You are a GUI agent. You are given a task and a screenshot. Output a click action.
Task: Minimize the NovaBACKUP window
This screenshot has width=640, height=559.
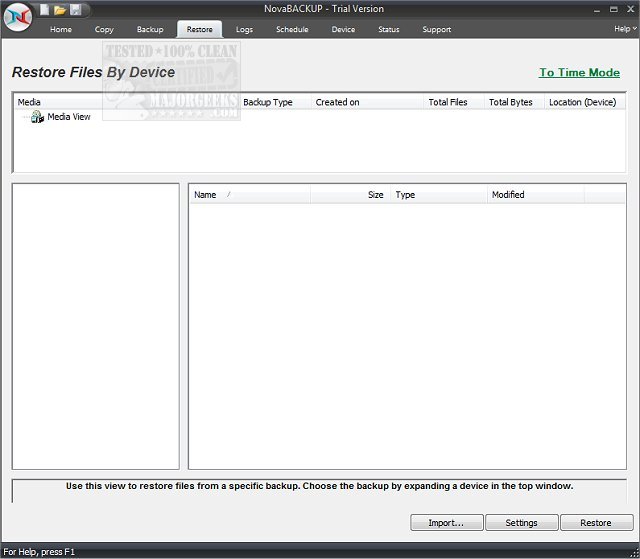click(597, 9)
